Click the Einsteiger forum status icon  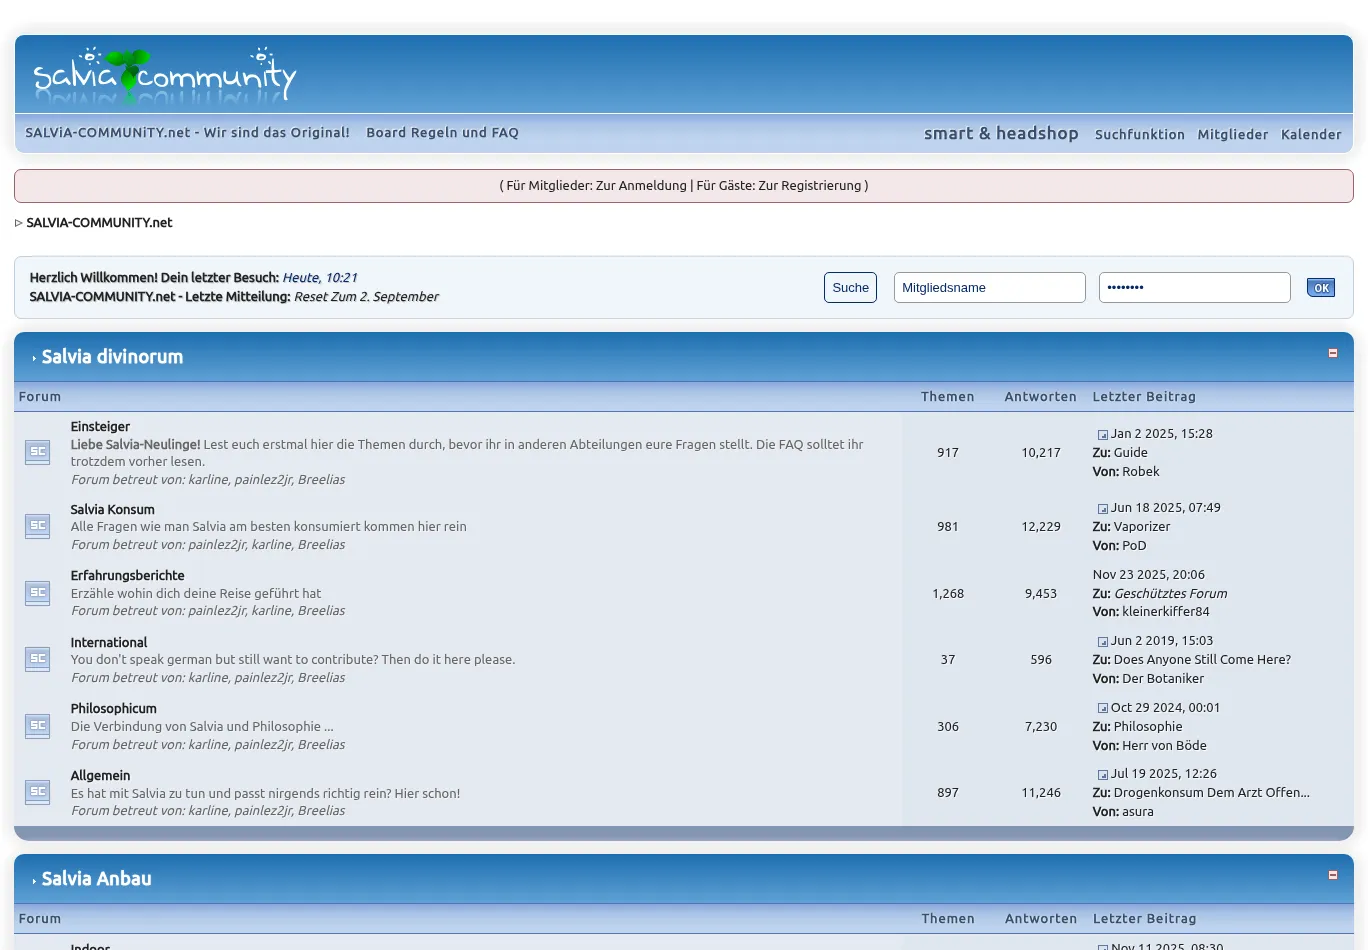(37, 452)
